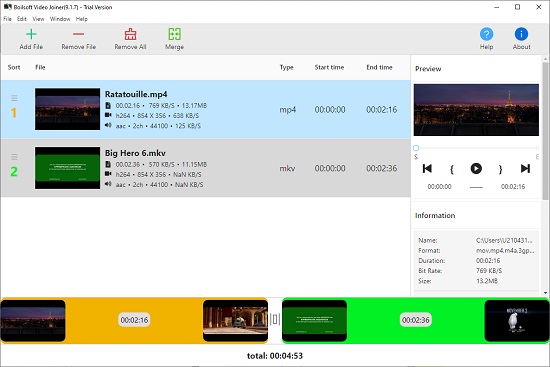Jump to start with the previous button
The height and width of the screenshot is (367, 550).
click(x=427, y=169)
